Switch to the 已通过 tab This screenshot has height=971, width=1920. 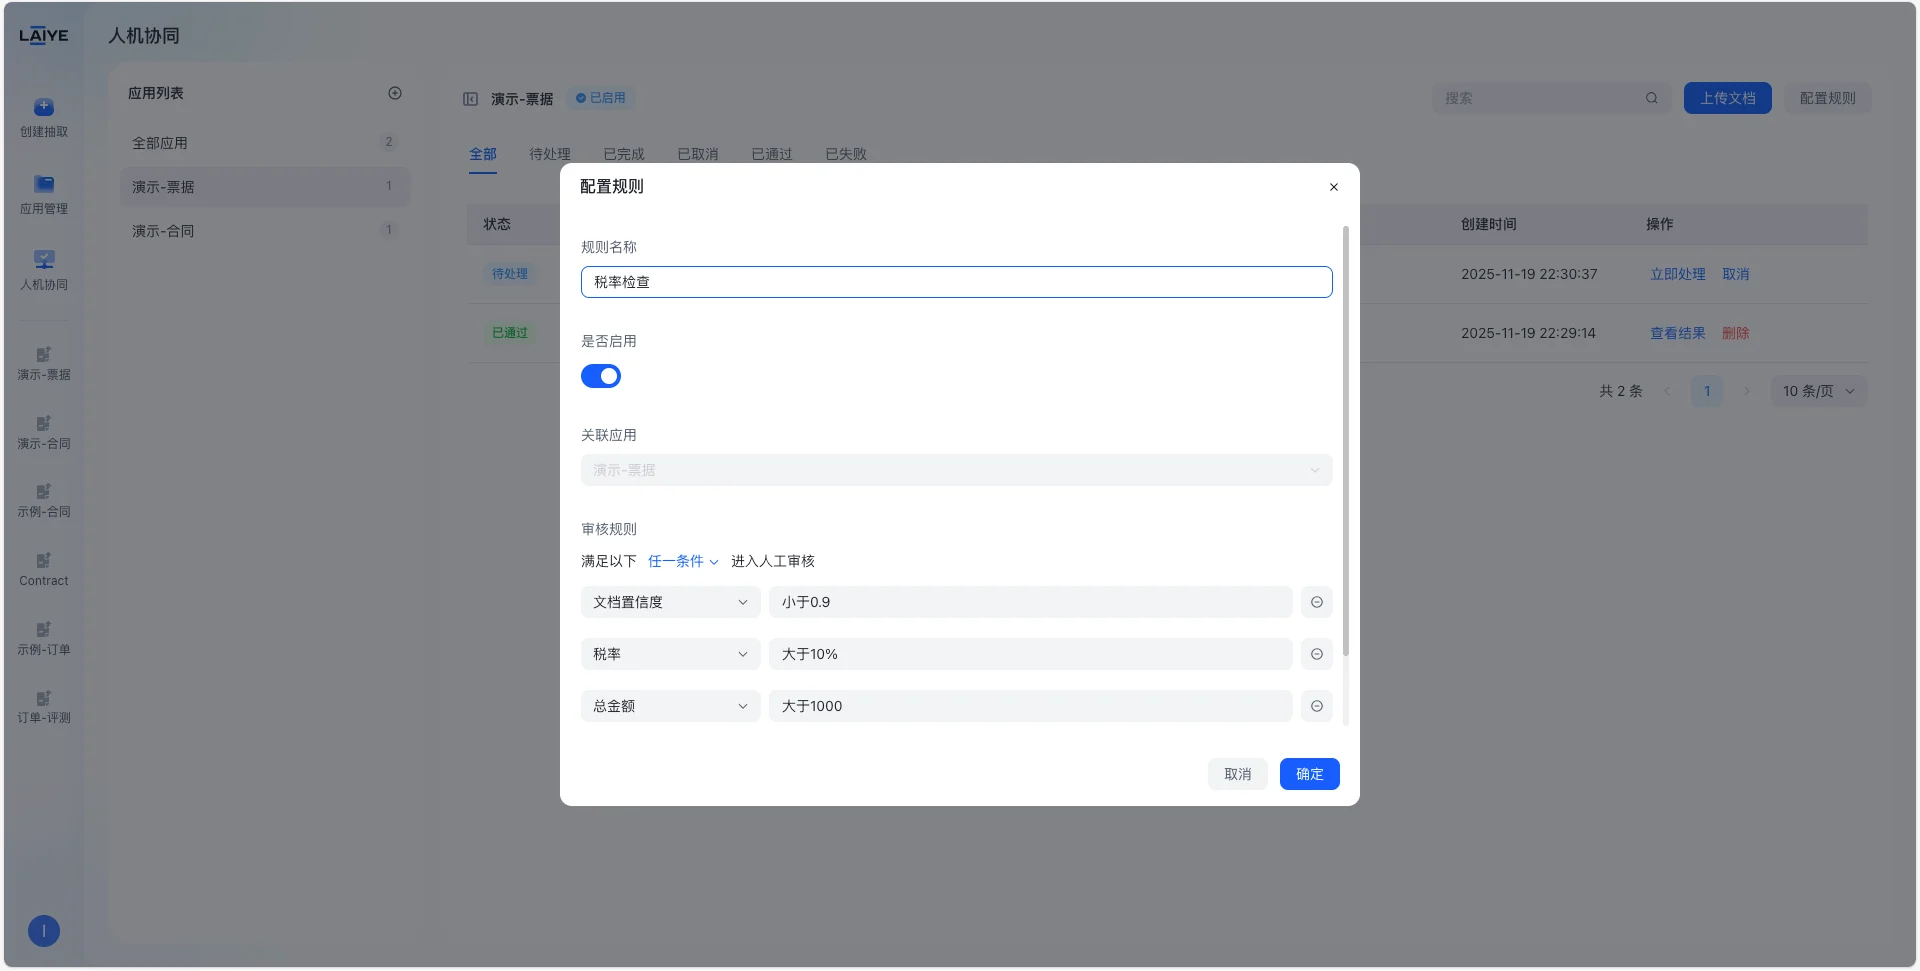coord(772,154)
